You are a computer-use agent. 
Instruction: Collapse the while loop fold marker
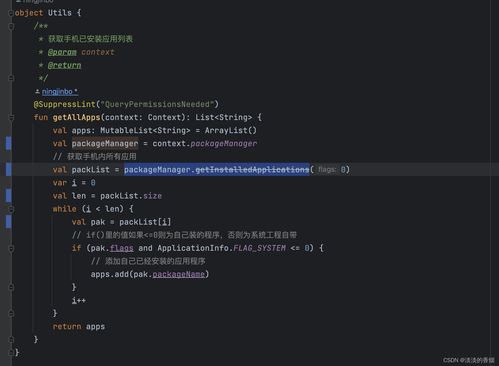(11, 209)
